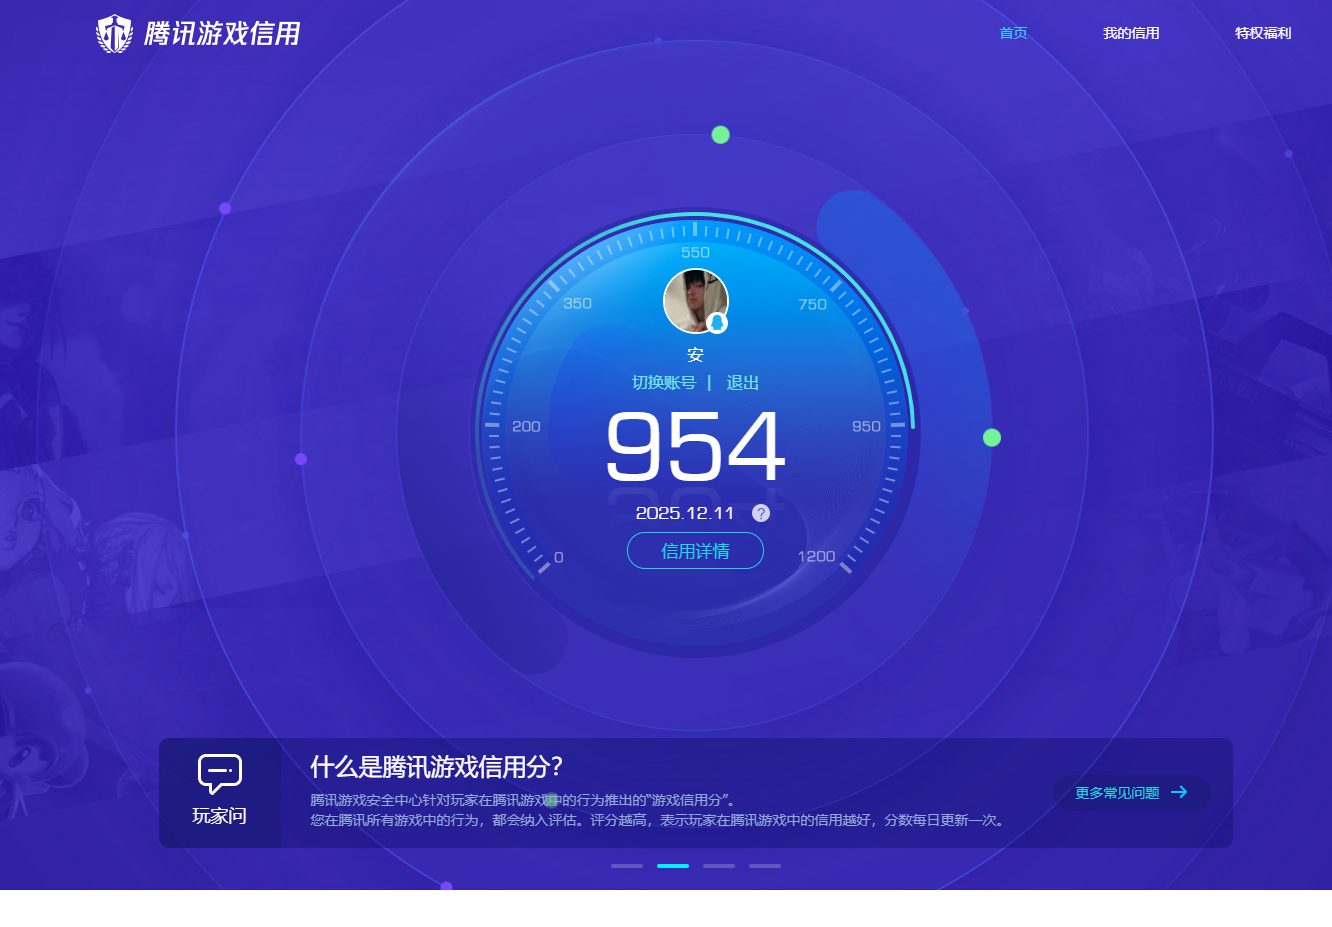This screenshot has height=927, width=1332.
Task: Click the 信用详情 button
Action: [x=695, y=550]
